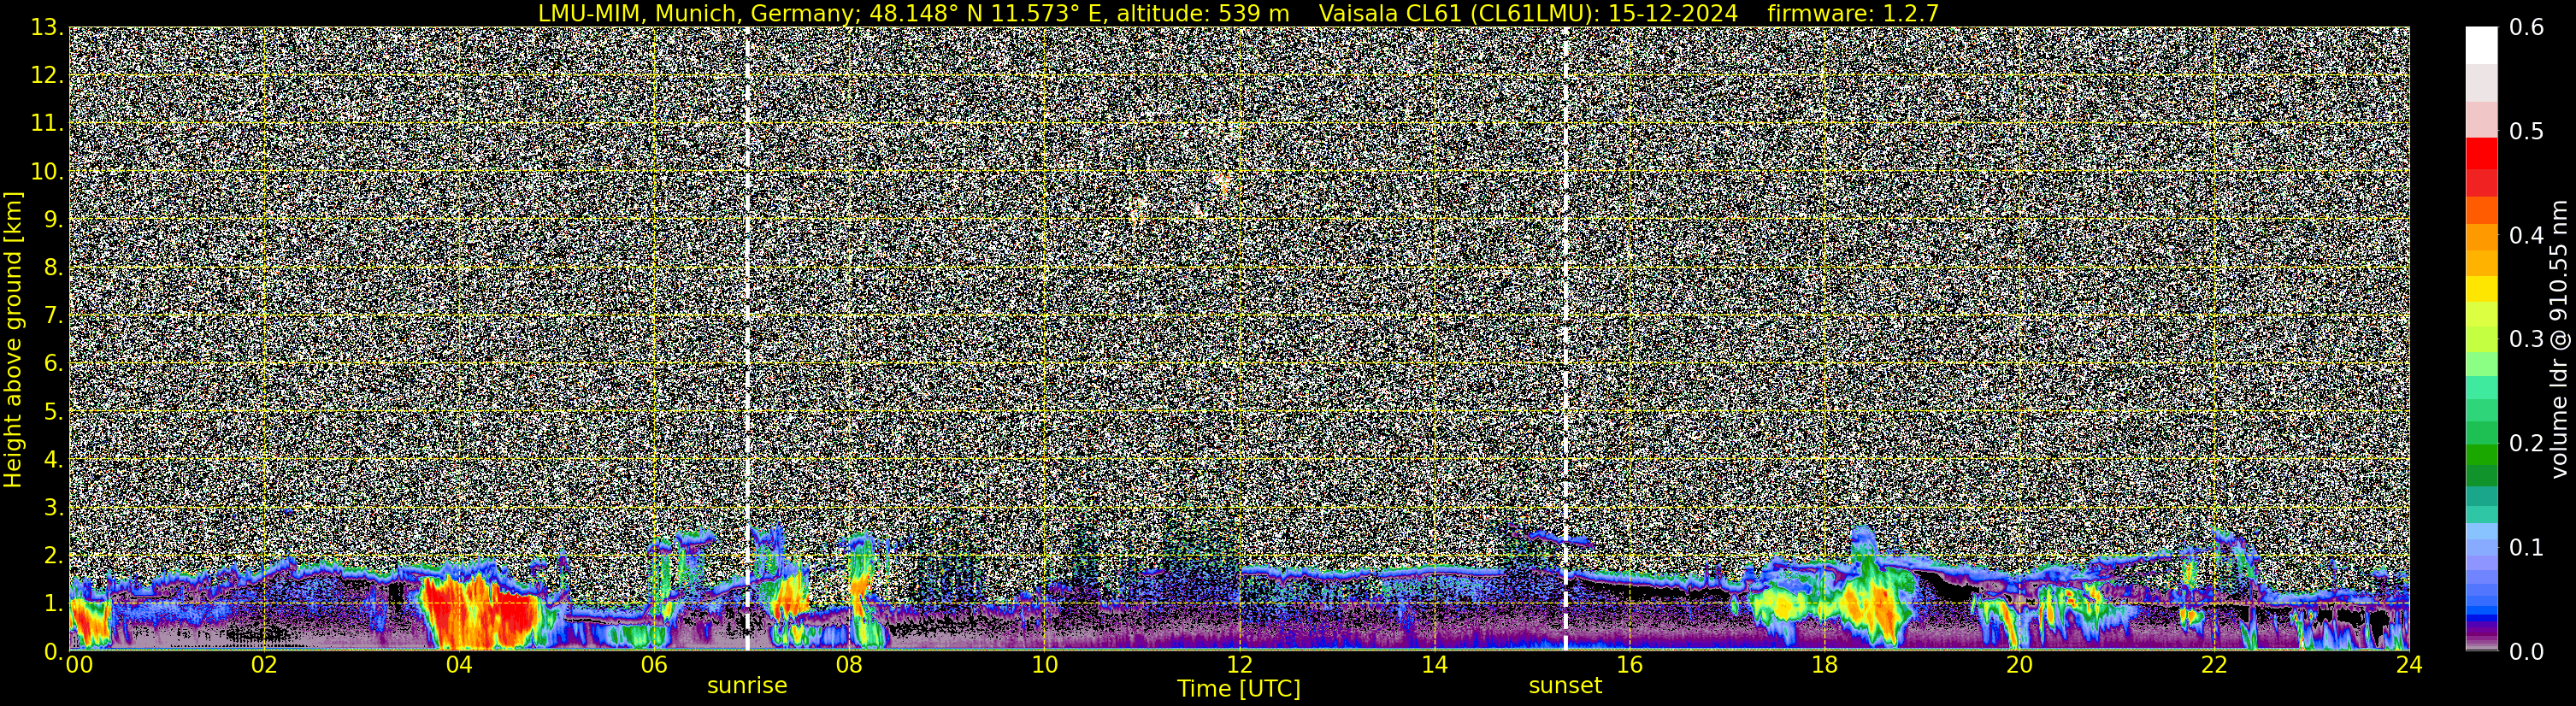Click the "13." tick label on the height axis
2576x706 pixels.
(x=47, y=28)
